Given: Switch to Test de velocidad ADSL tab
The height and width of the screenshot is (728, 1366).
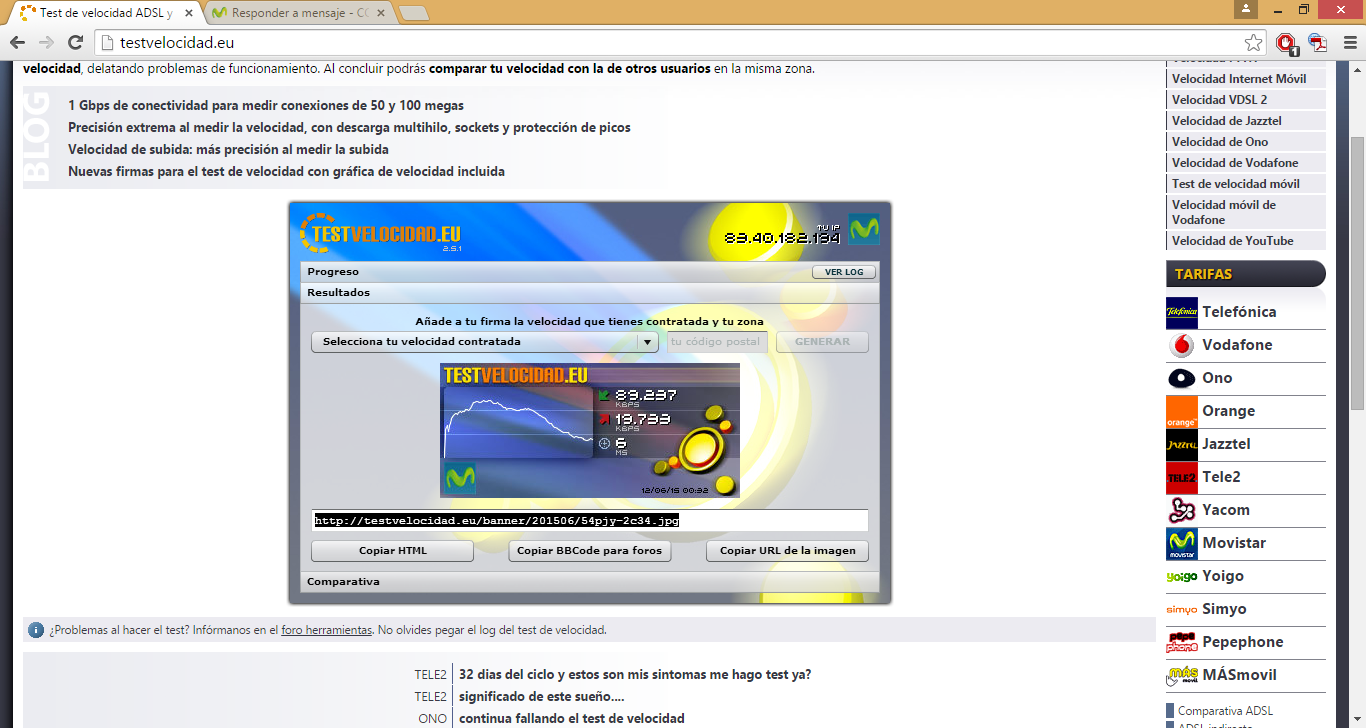Looking at the screenshot, I should click(104, 14).
